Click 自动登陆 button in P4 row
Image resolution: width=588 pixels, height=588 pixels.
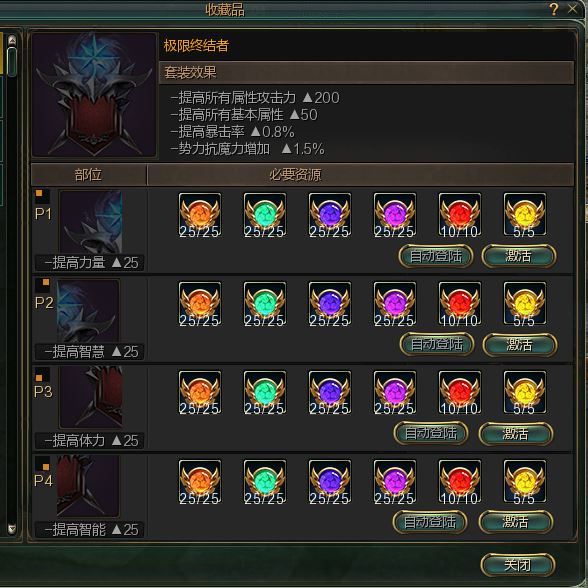click(430, 522)
